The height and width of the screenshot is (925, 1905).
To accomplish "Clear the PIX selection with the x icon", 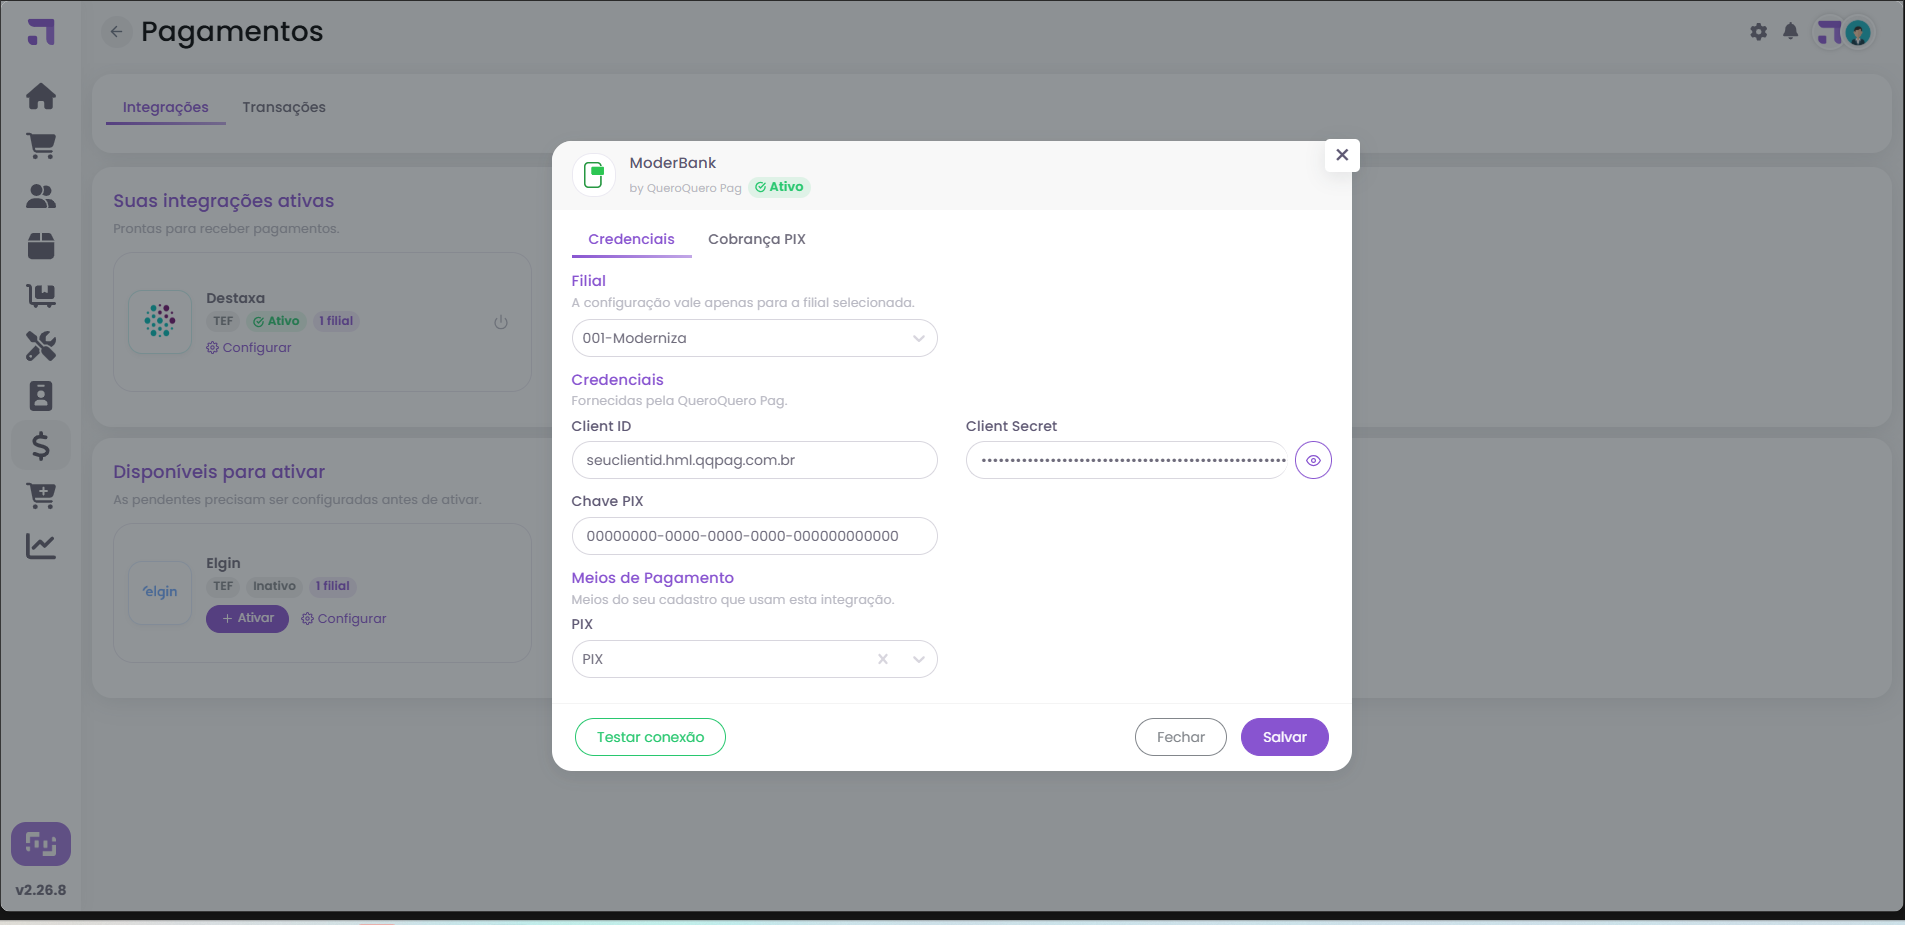I will [883, 659].
